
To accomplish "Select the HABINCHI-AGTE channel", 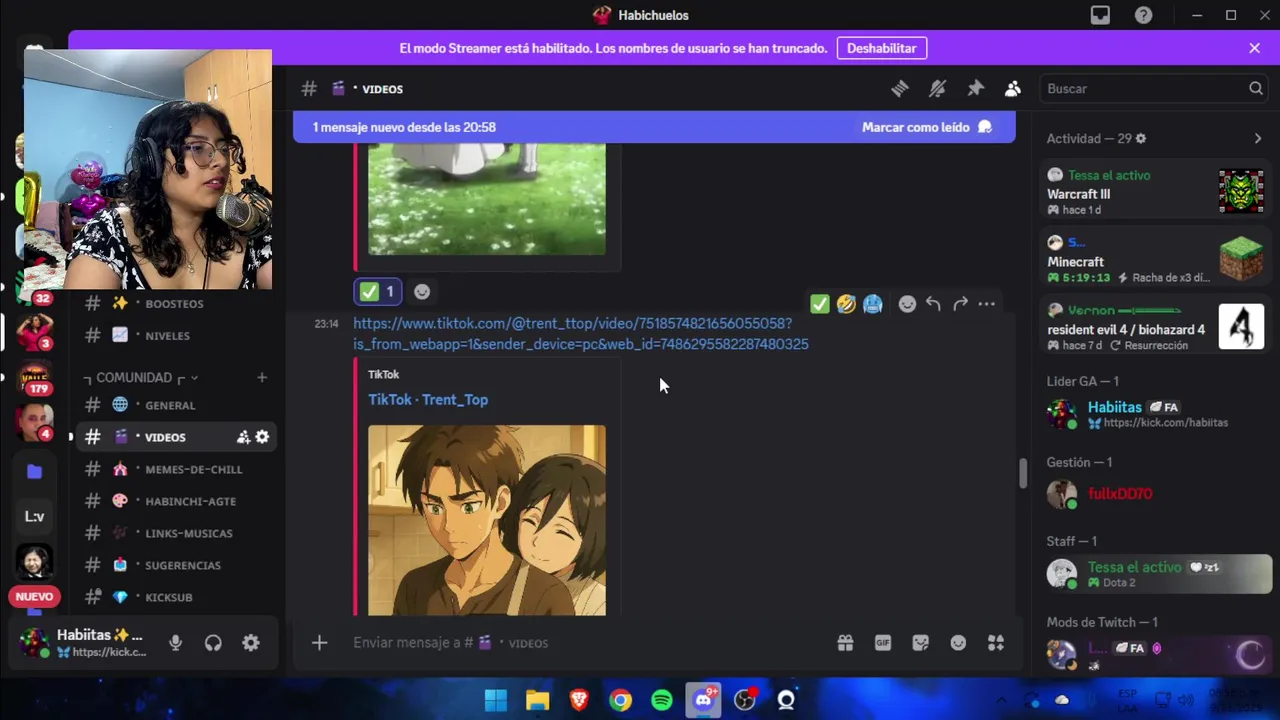I will [x=174, y=501].
